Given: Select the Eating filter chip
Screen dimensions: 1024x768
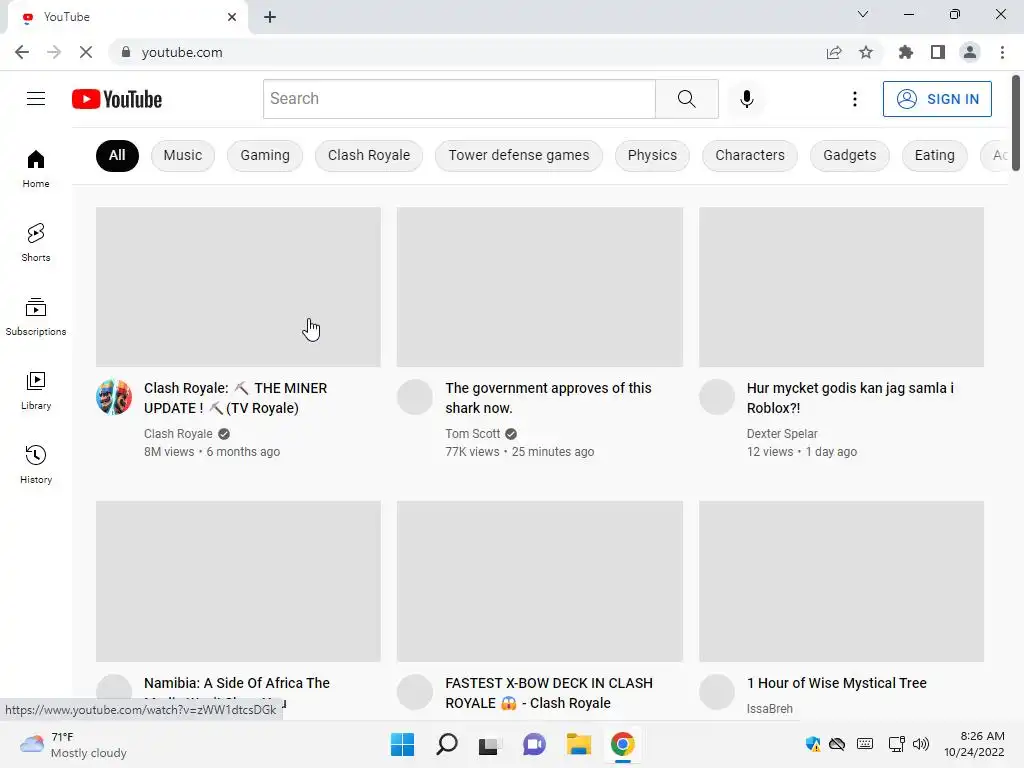Looking at the screenshot, I should [x=935, y=155].
